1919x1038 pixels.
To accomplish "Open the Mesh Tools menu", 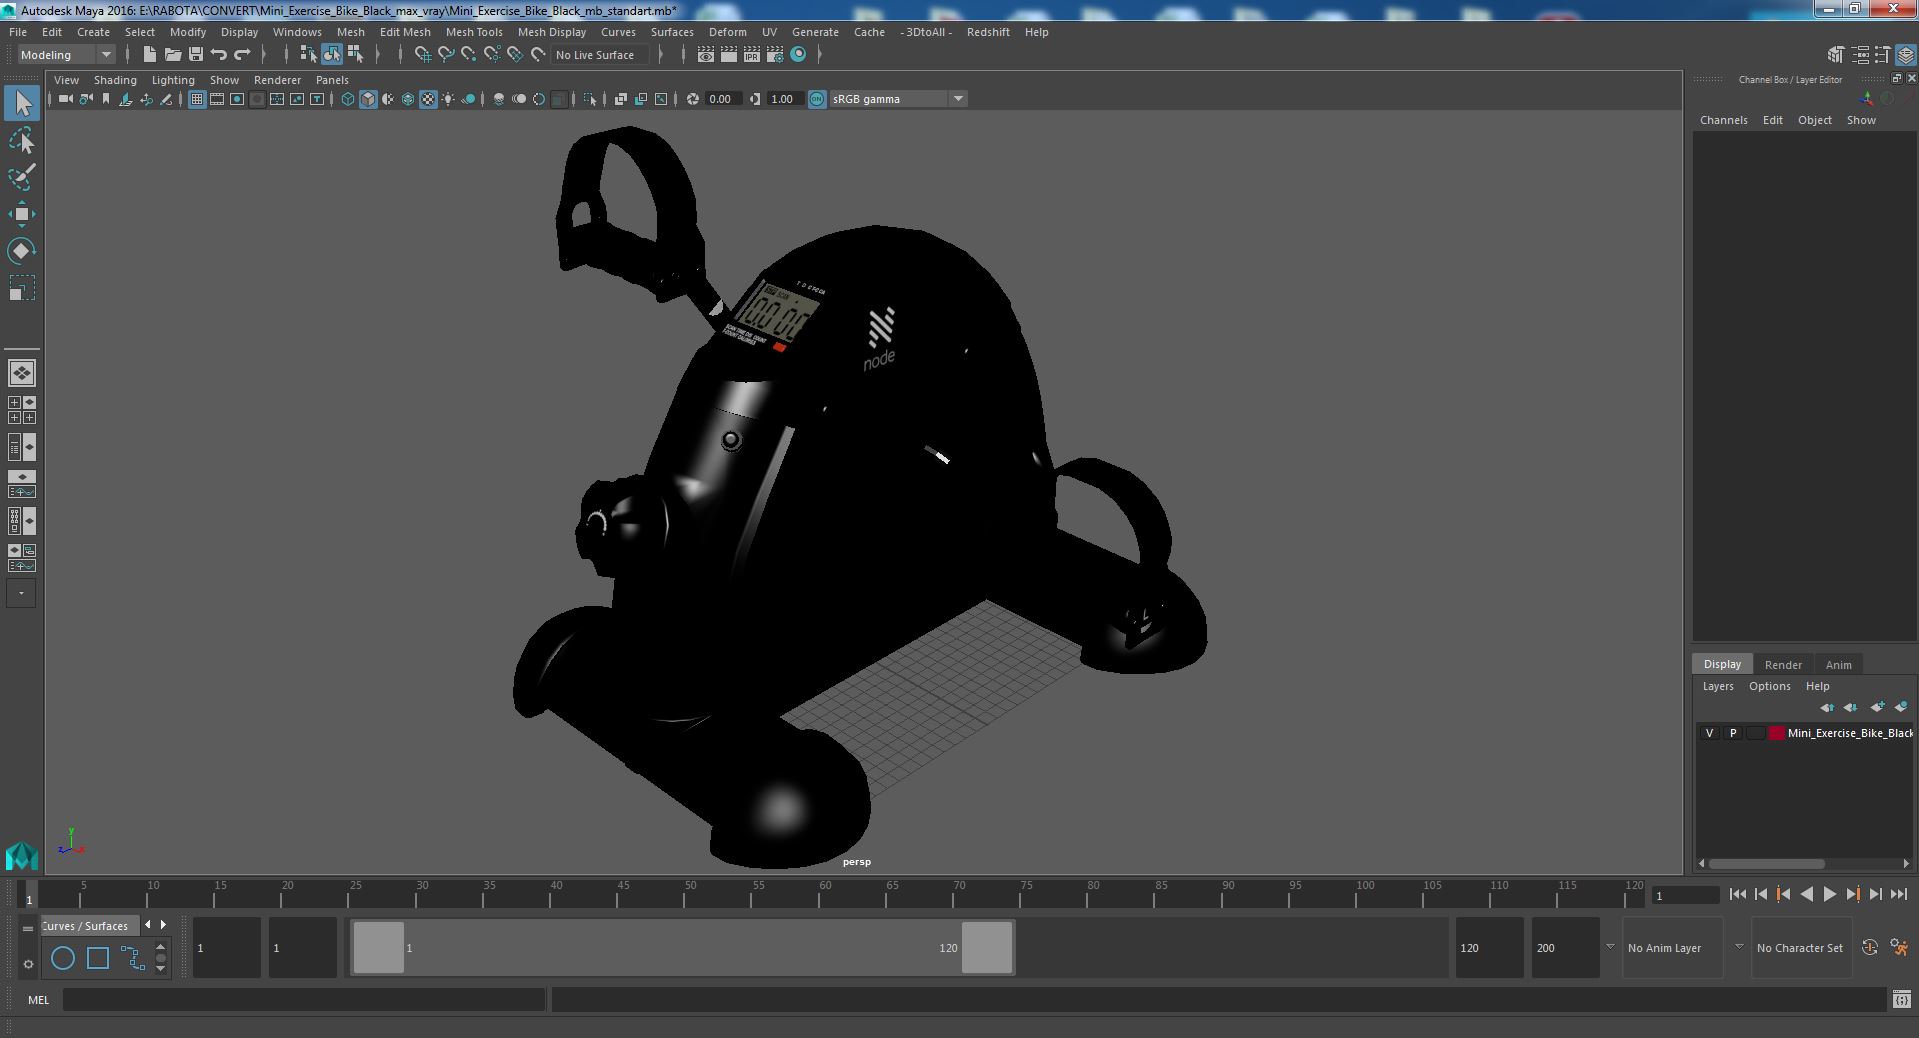I will pos(473,32).
